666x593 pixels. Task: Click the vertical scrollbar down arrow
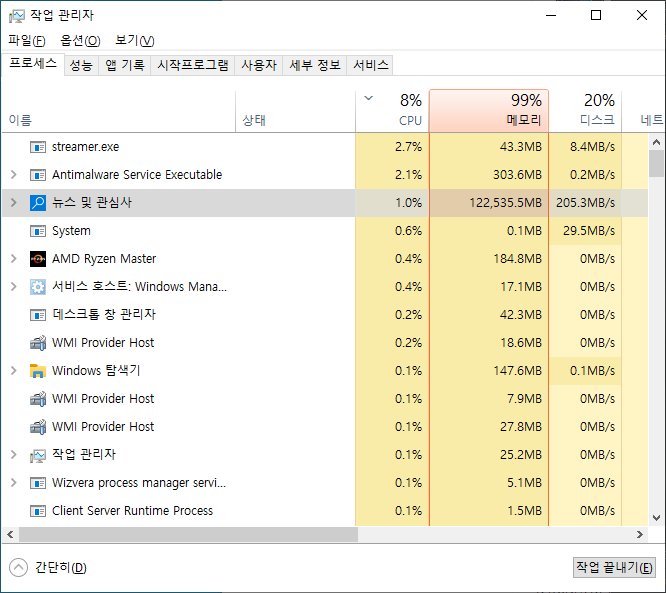(656, 518)
